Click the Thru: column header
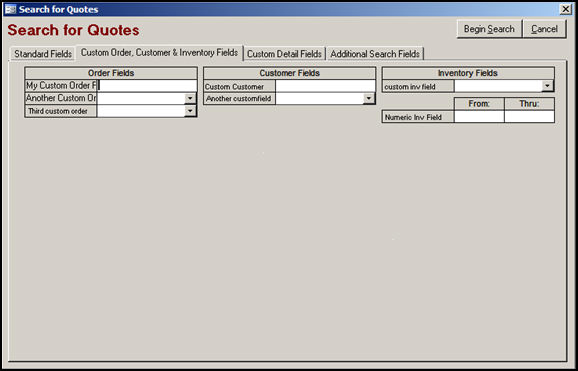The height and width of the screenshot is (371, 578). point(529,104)
